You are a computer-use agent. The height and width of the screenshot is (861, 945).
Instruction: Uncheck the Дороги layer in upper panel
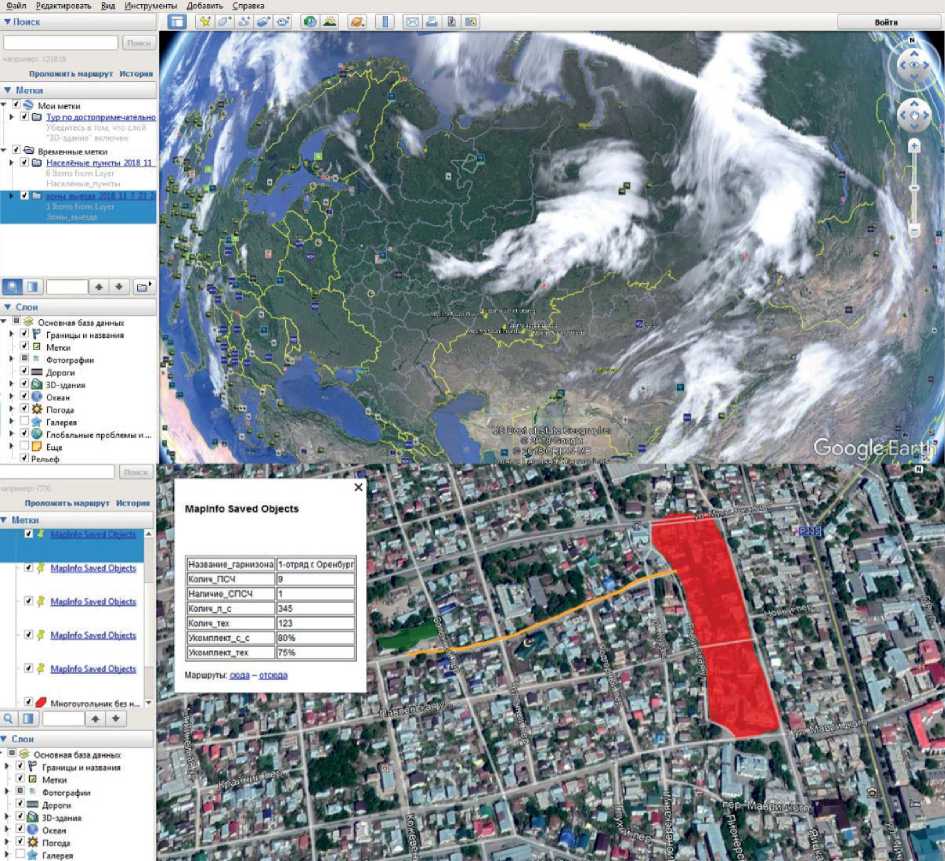(24, 372)
